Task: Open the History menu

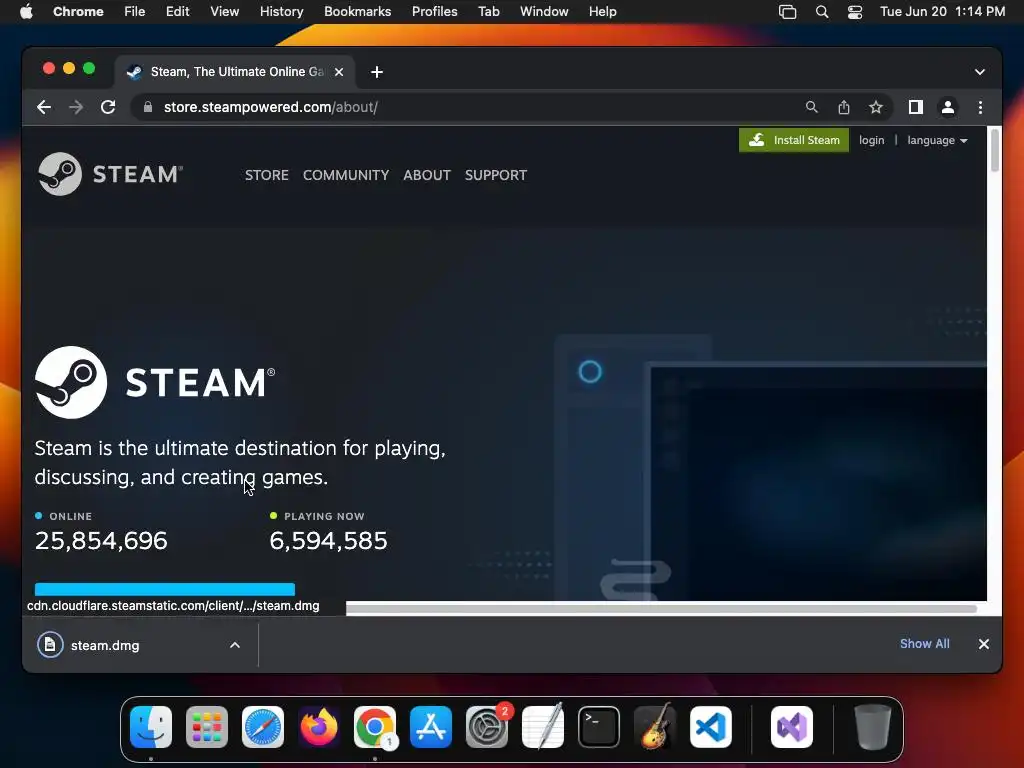Action: (281, 11)
